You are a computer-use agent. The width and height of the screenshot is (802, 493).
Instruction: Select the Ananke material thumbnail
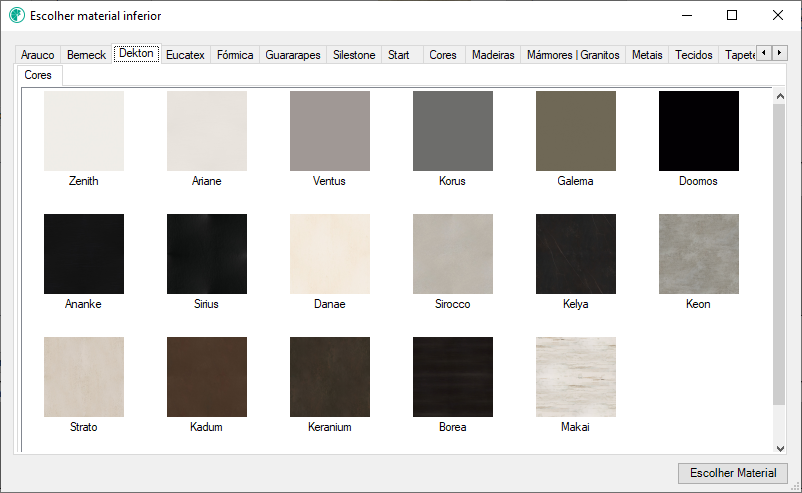[84, 254]
